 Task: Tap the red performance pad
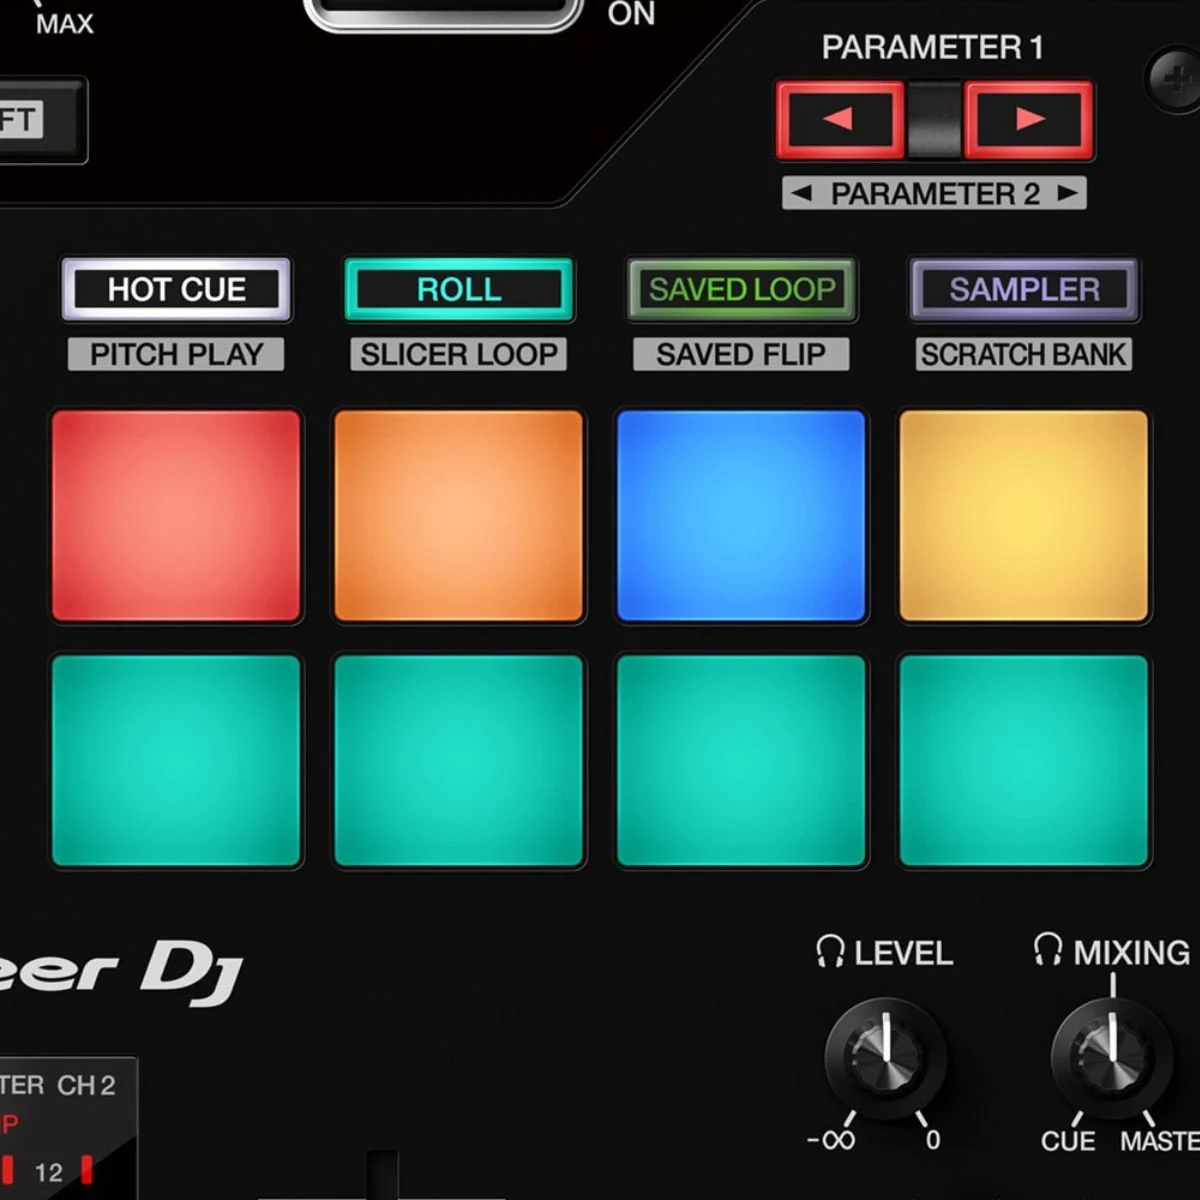pos(176,516)
